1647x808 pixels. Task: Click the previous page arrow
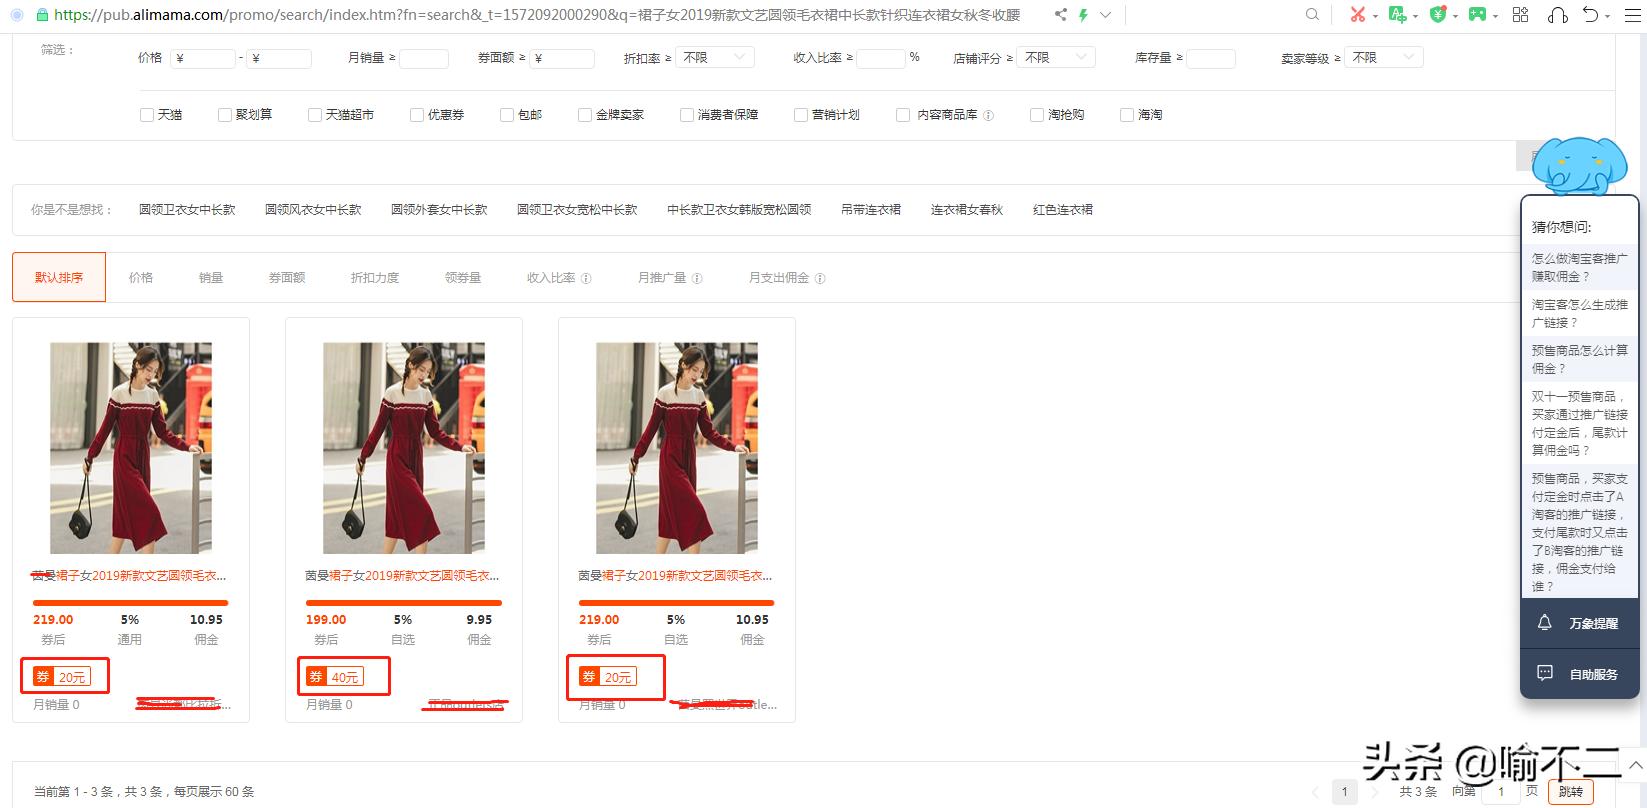pos(1316,792)
